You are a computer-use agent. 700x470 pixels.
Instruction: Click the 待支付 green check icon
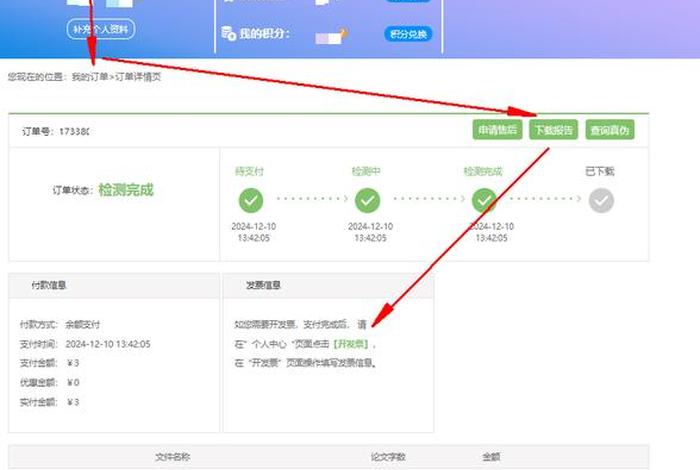[251, 200]
